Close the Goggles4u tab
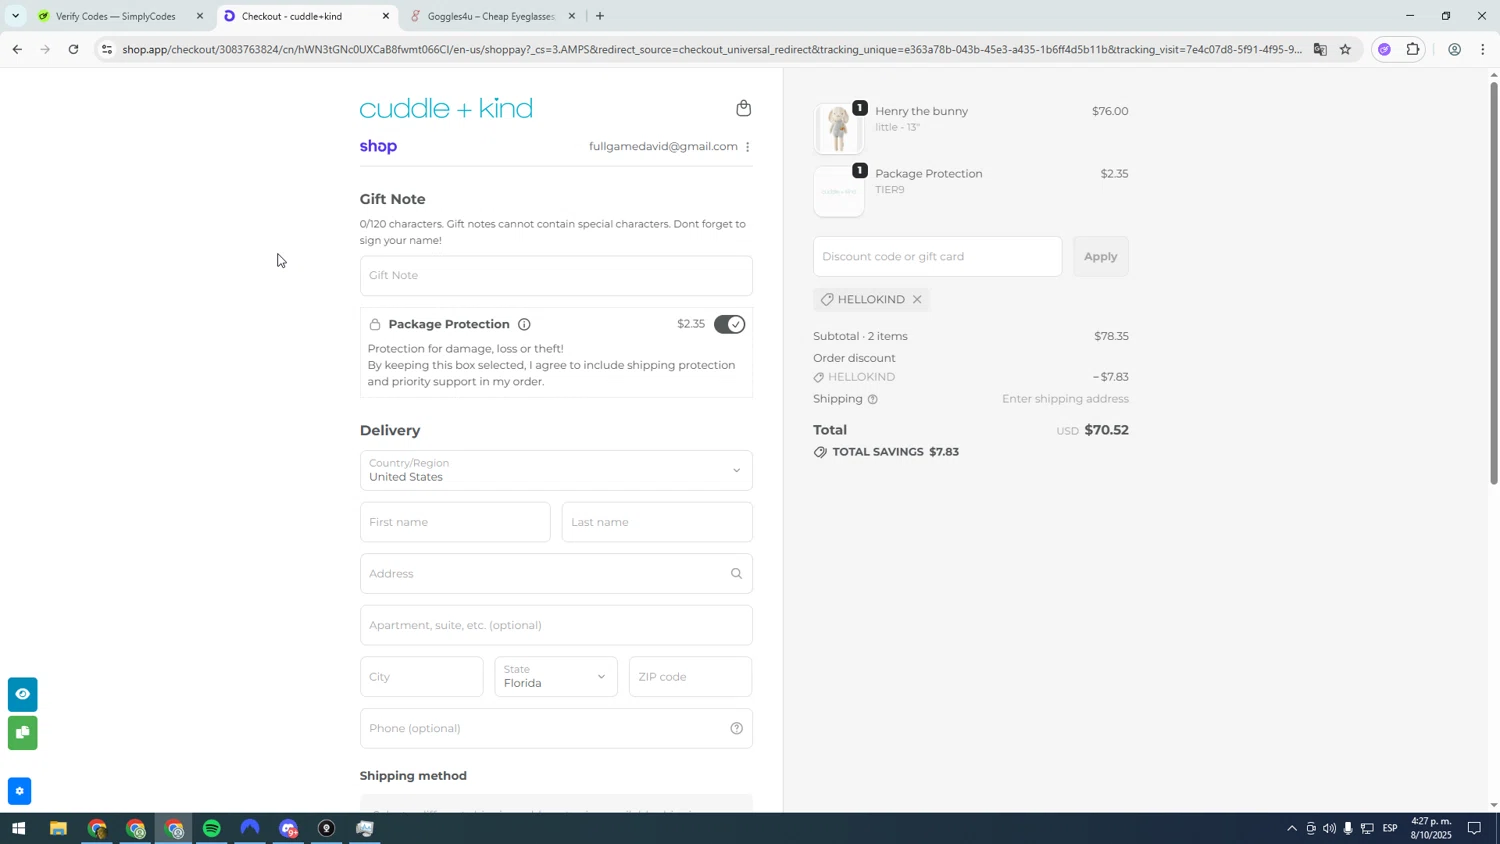Image resolution: width=1500 pixels, height=844 pixels. click(572, 16)
